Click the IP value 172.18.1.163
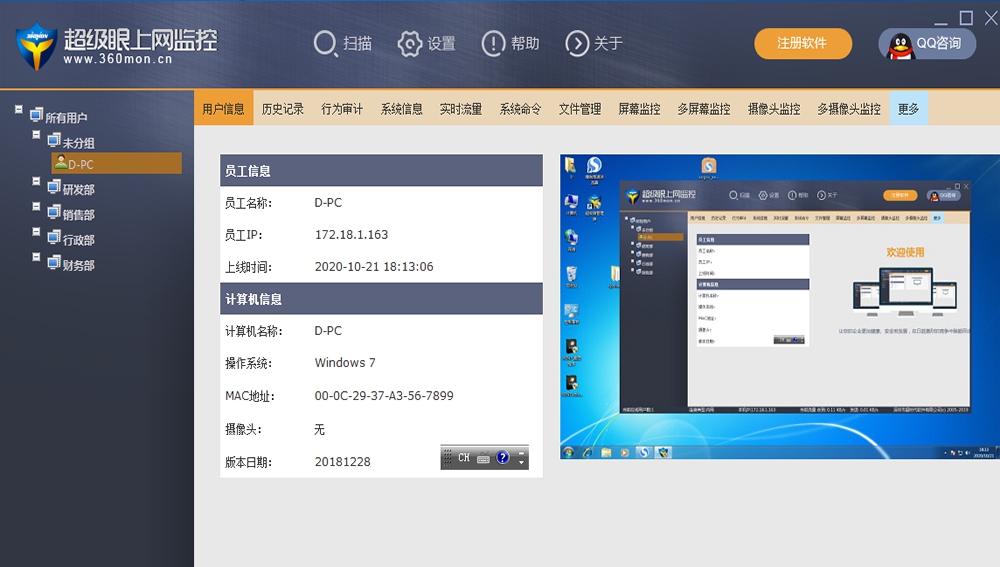Screen dimensions: 1000x567 351,235
